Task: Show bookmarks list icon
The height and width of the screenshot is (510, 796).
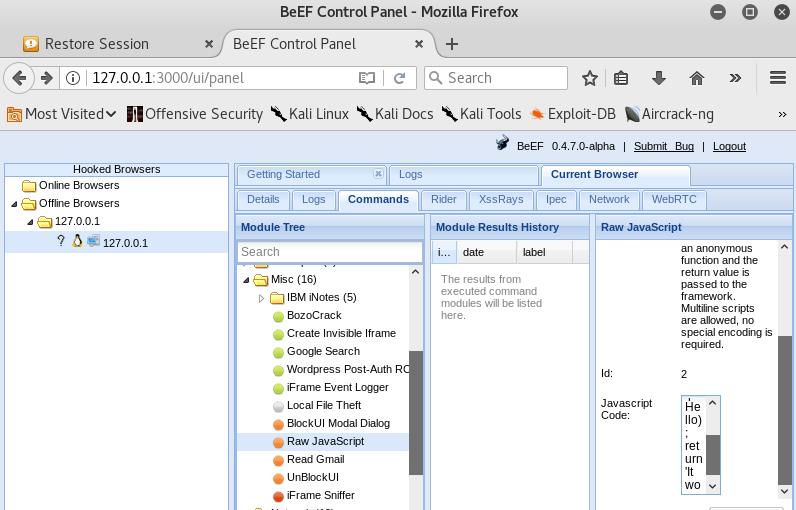Action: (x=621, y=78)
